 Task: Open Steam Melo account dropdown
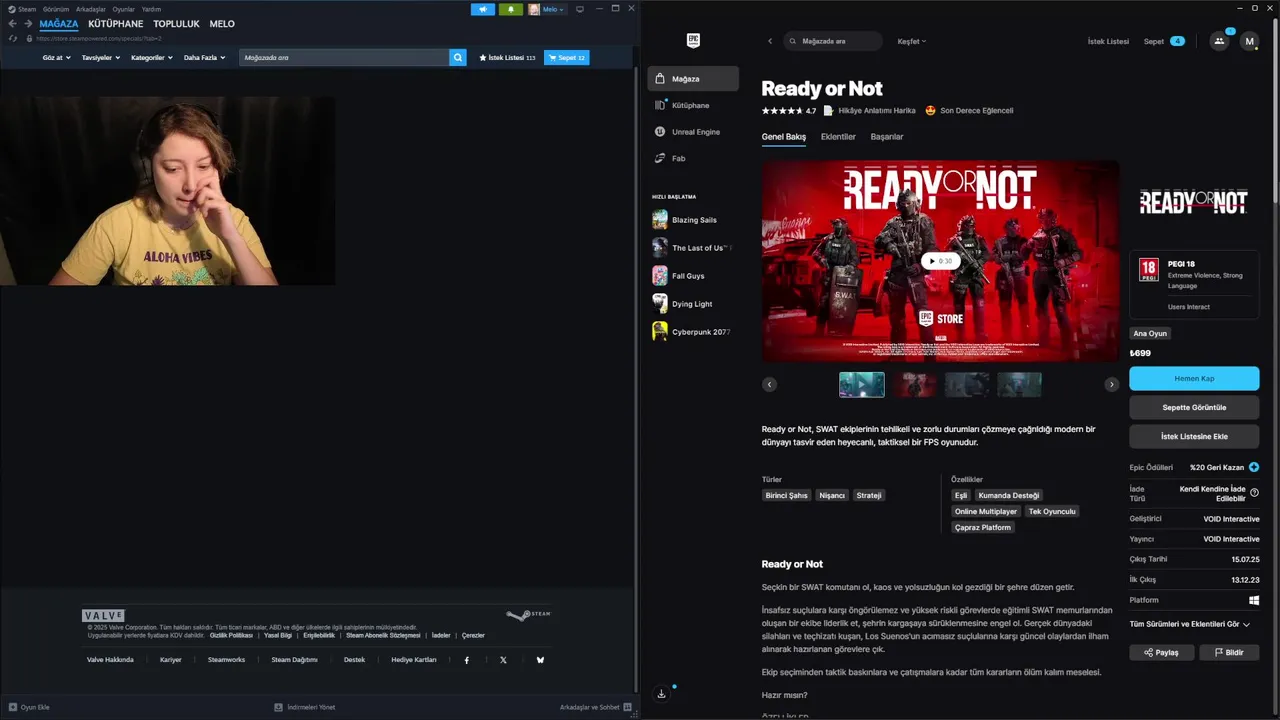click(547, 9)
